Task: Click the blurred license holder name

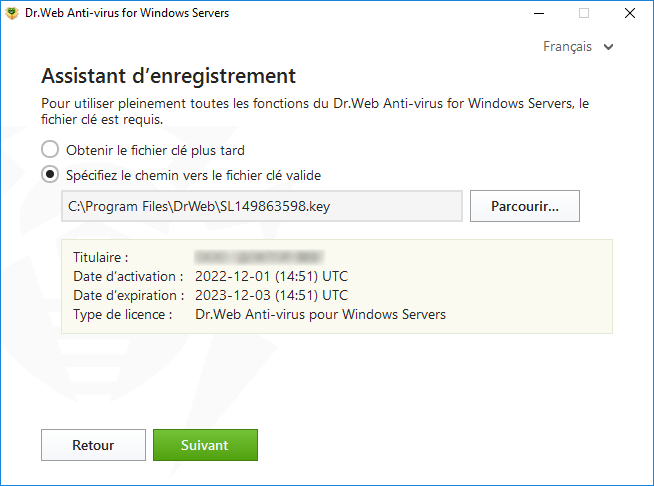Action: click(x=259, y=257)
